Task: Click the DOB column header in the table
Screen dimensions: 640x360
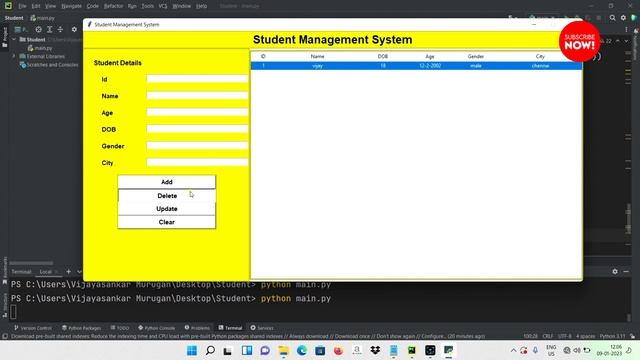Action: 383,56
